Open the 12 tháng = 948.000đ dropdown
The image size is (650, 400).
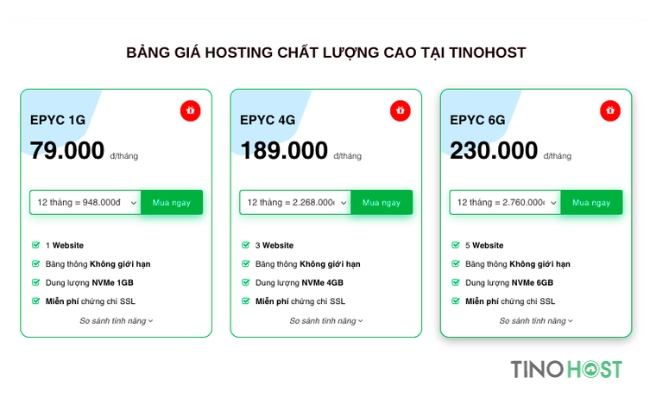click(85, 202)
